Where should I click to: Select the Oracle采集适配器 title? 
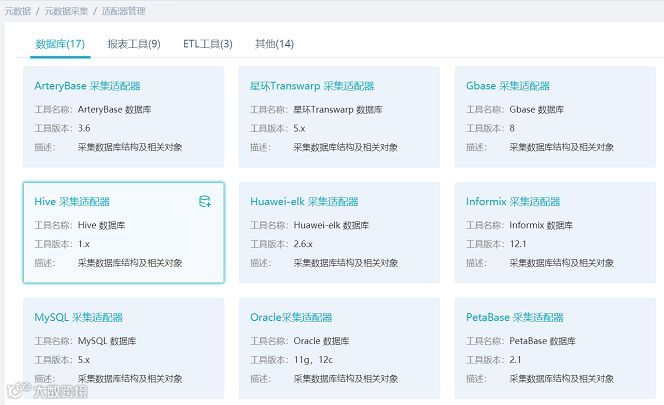pos(291,317)
